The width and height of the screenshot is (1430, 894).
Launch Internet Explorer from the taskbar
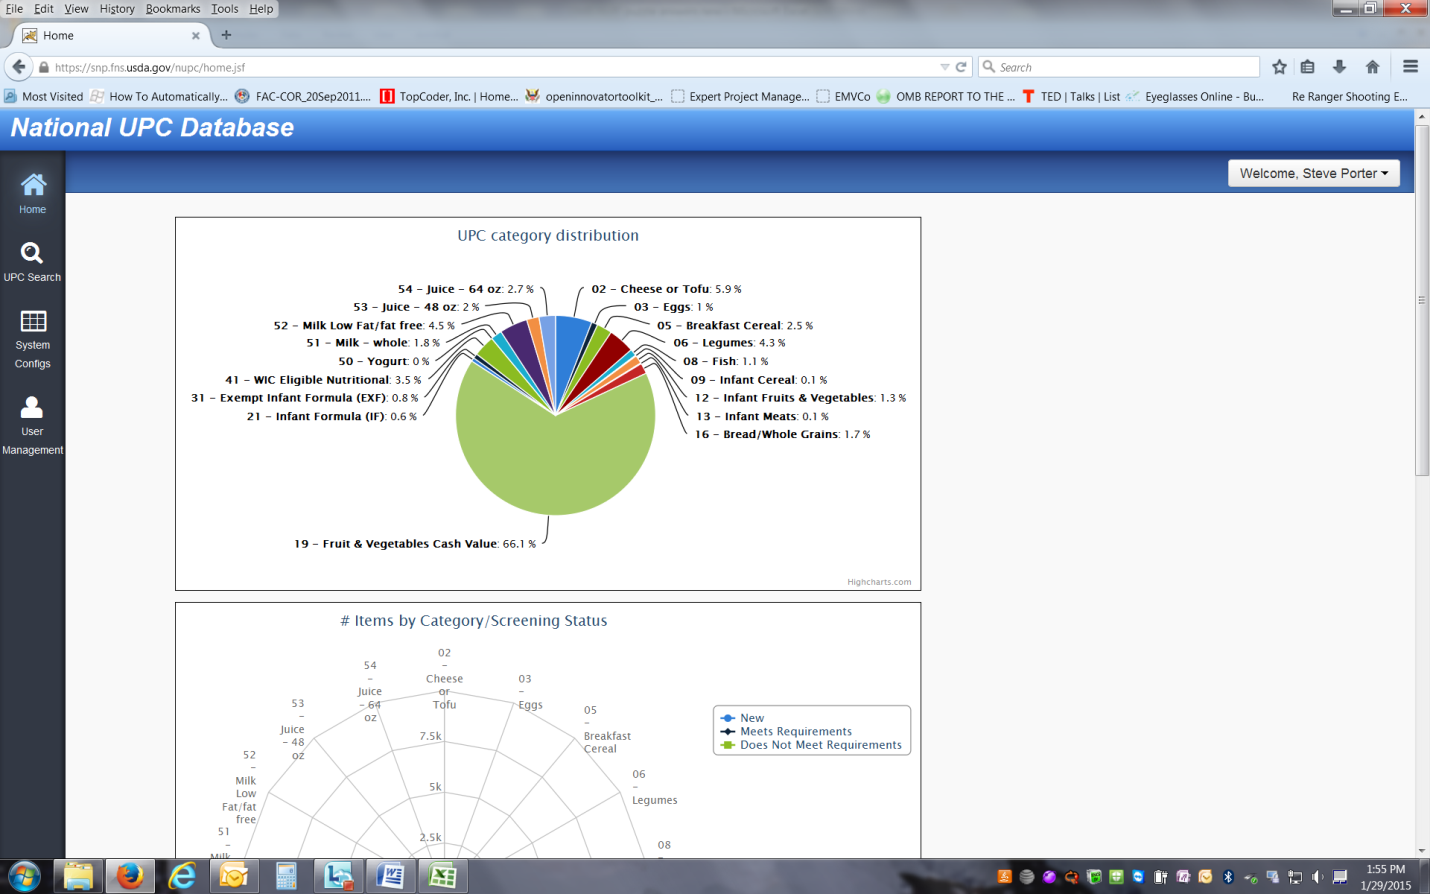click(x=182, y=877)
